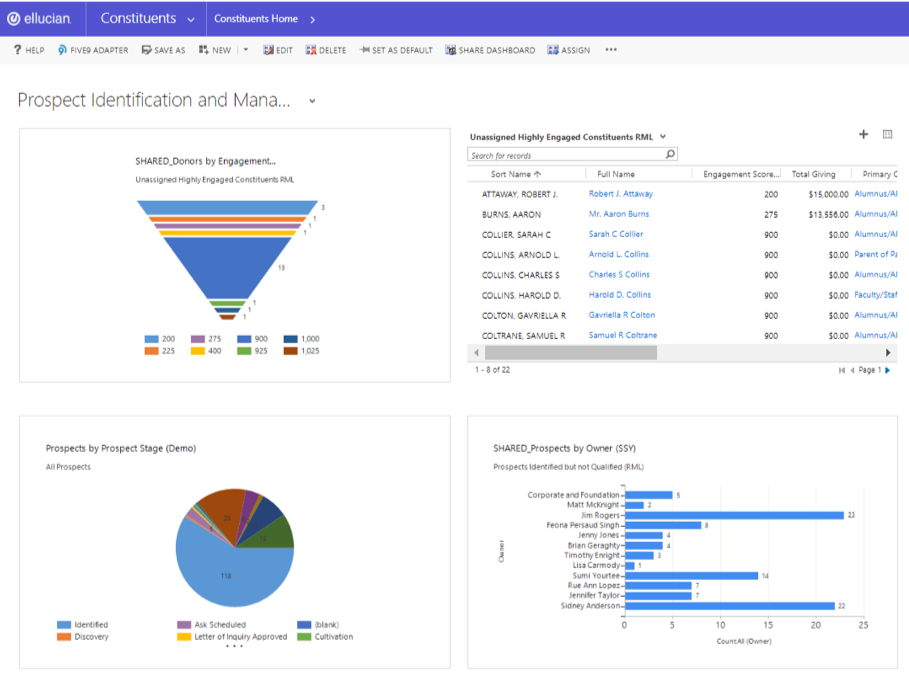This screenshot has width=909, height=679.
Task: Expand the Constituents navigation dropdown
Action: pos(190,19)
